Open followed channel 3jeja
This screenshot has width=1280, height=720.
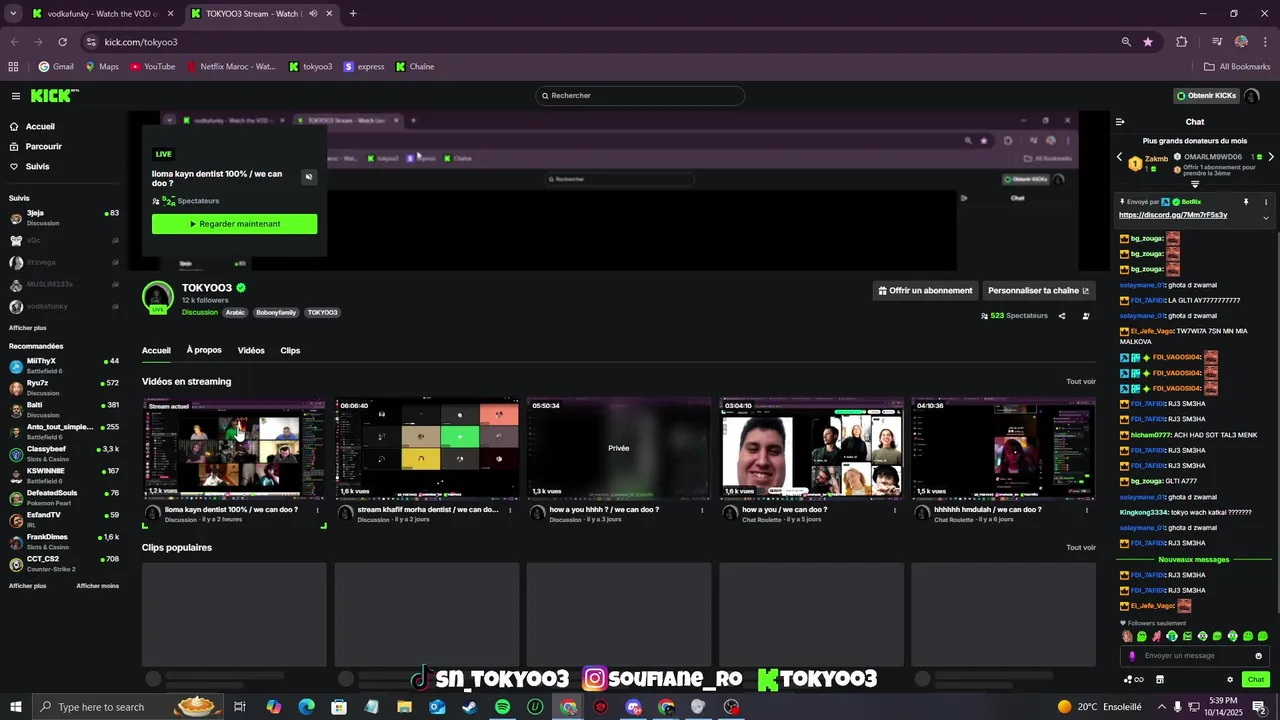[64, 217]
